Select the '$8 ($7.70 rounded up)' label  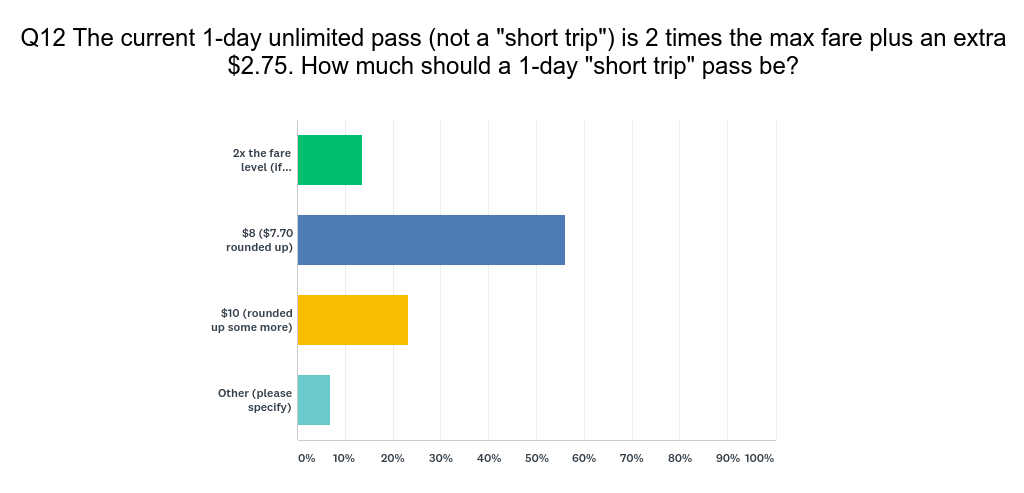[259, 240]
